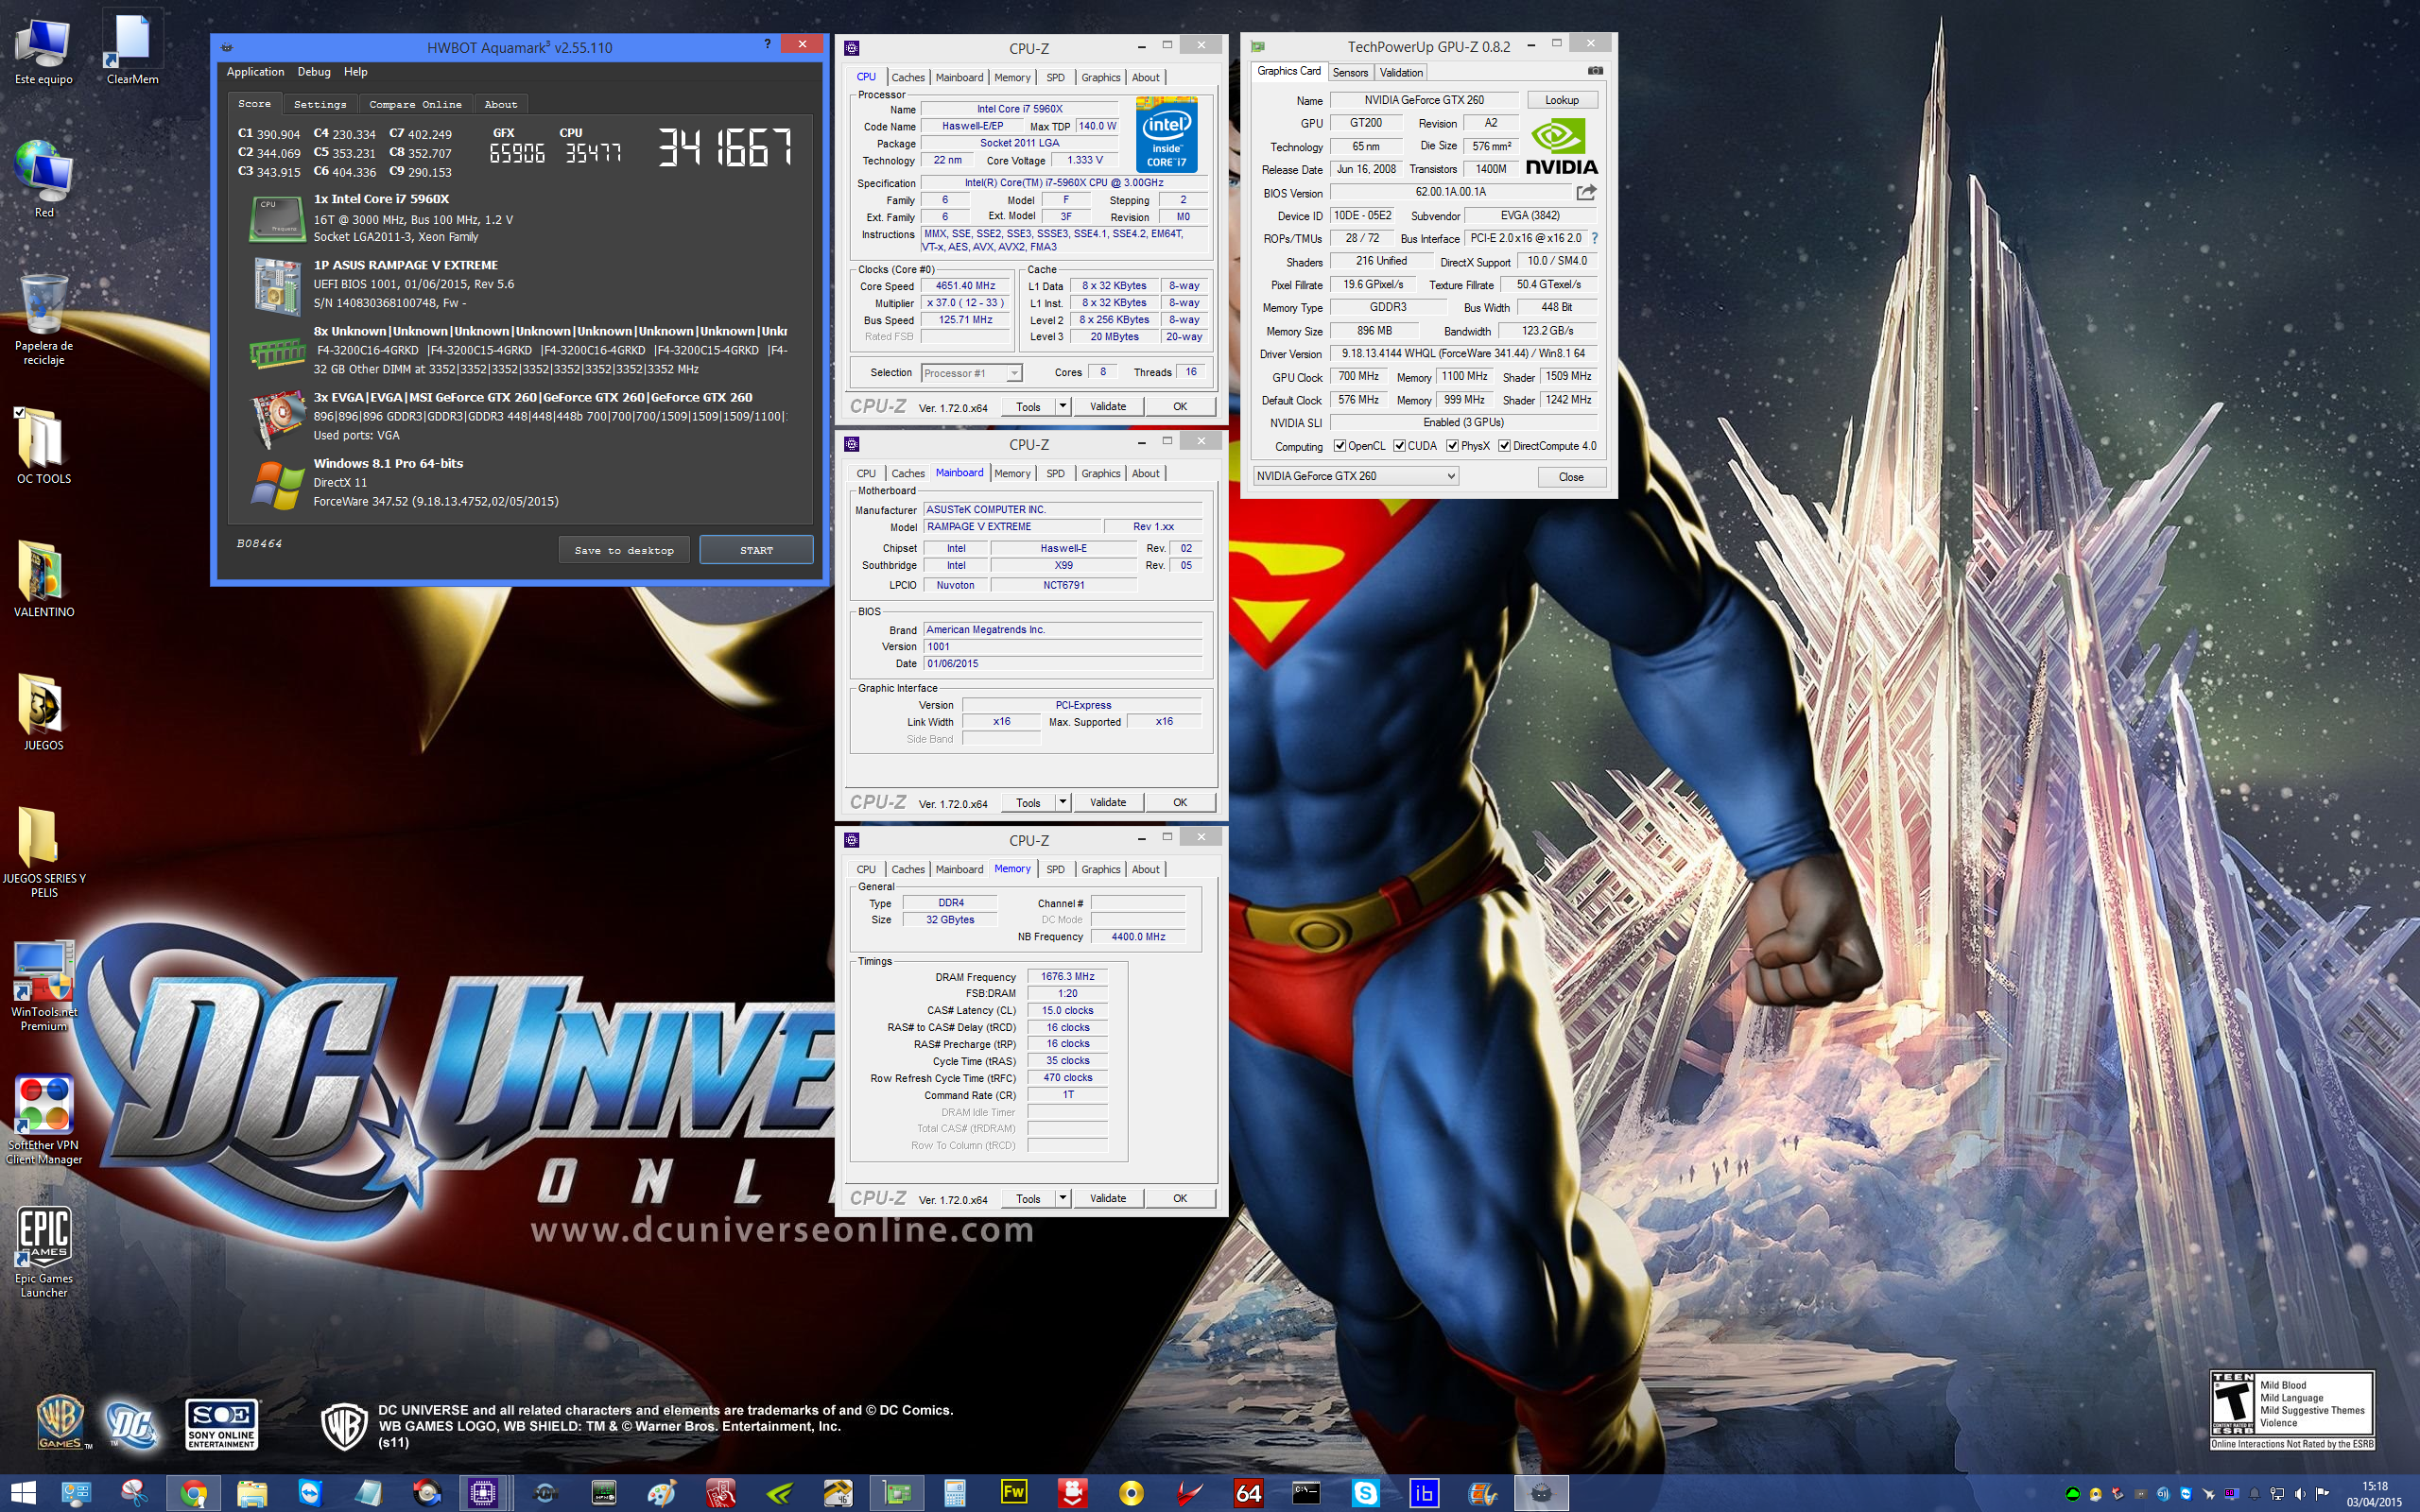Open TeamViewer from the taskbar
2420x1512 pixels.
coord(310,1493)
